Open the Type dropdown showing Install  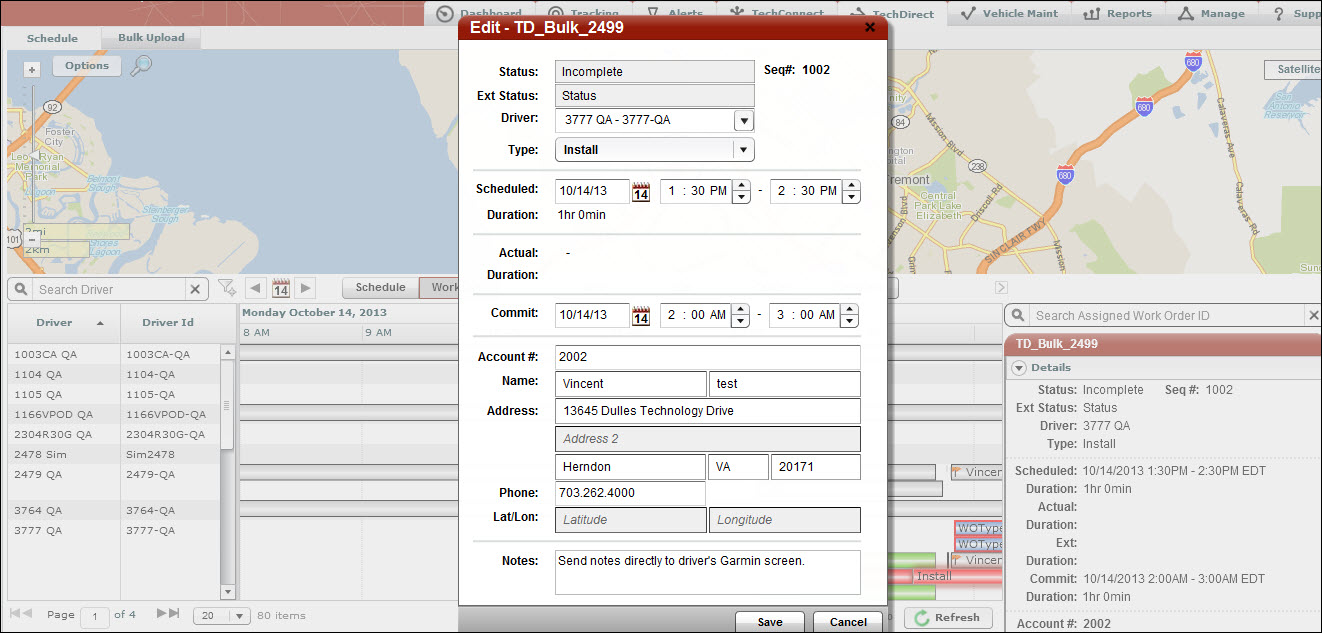pos(743,149)
